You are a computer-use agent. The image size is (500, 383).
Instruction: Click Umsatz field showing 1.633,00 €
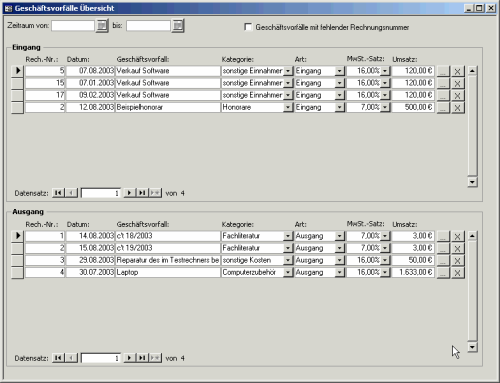pyautogui.click(x=413, y=273)
